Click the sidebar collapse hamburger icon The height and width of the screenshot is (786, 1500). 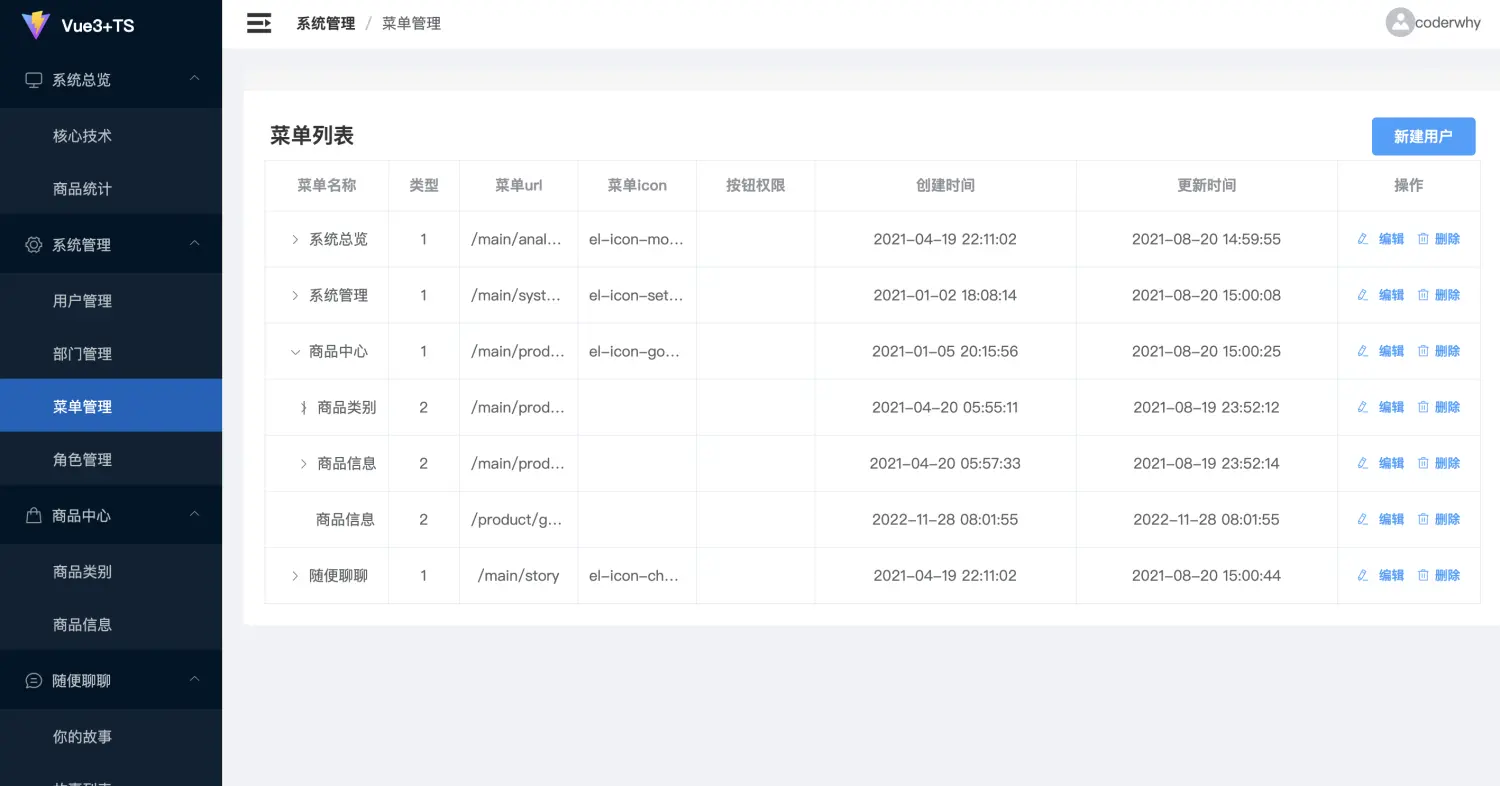click(x=259, y=23)
